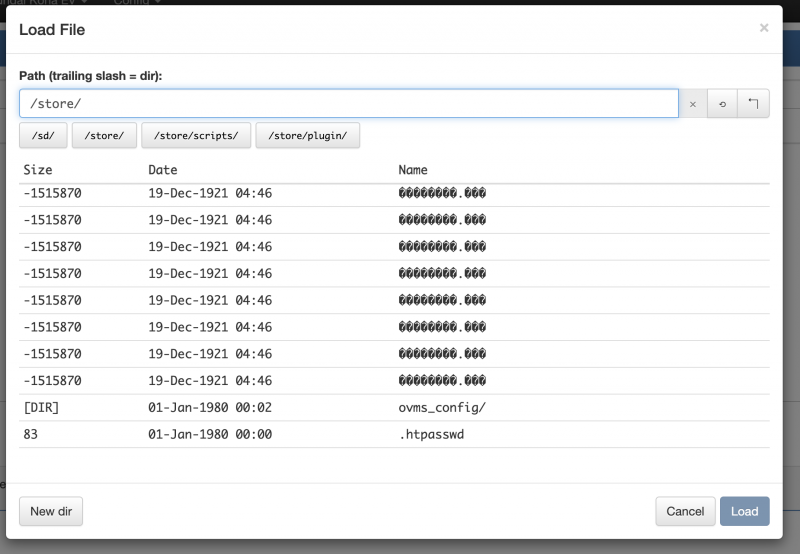Click the New dir button
The height and width of the screenshot is (554, 800).
[x=51, y=511]
